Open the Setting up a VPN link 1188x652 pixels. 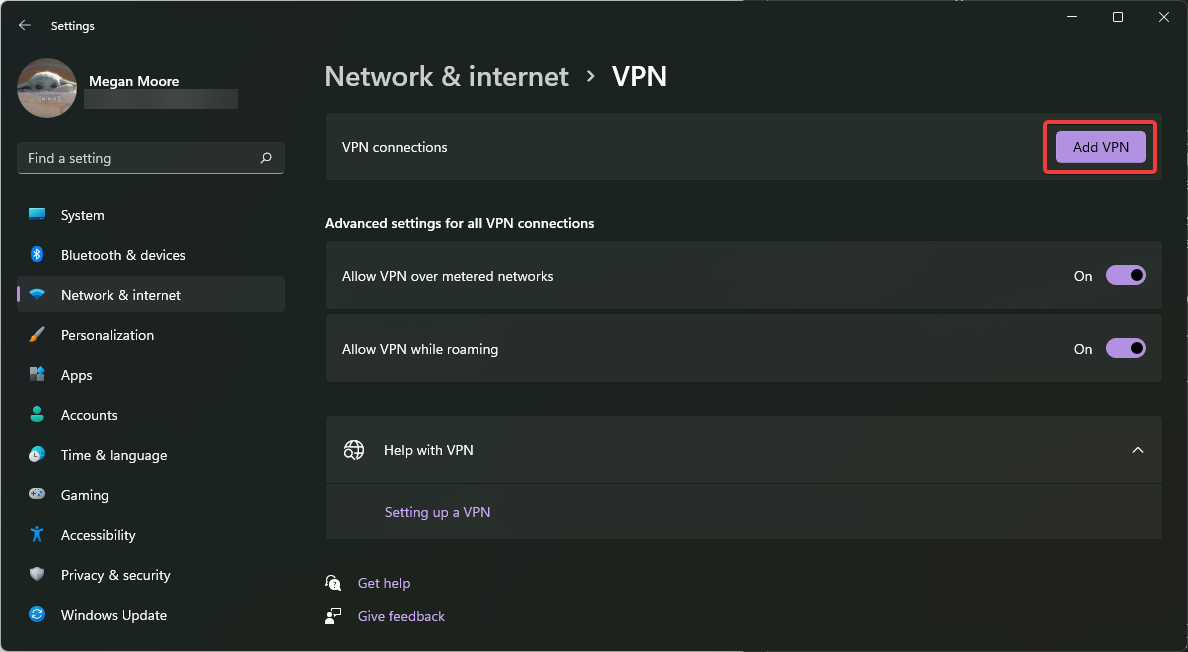tap(437, 511)
